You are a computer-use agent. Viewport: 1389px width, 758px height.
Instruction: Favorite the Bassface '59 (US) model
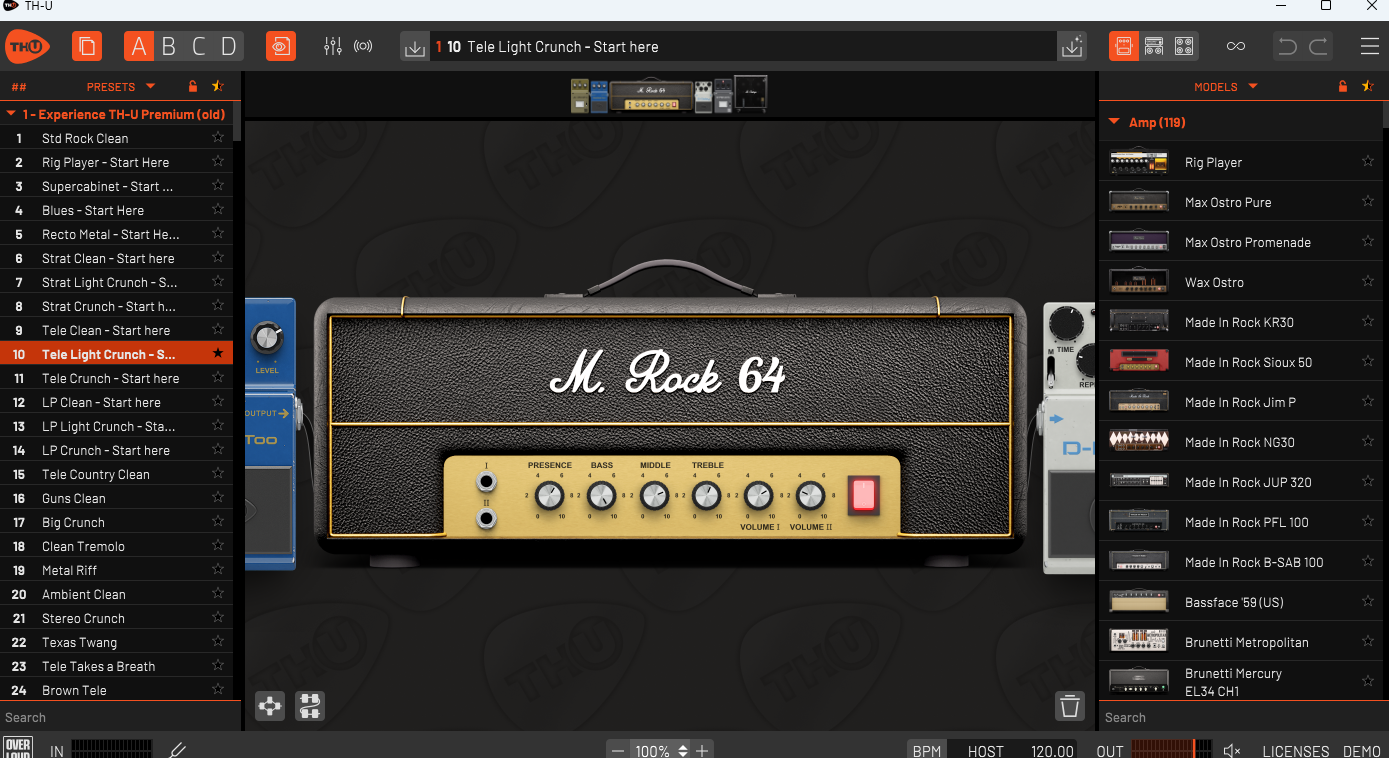[x=1367, y=602]
